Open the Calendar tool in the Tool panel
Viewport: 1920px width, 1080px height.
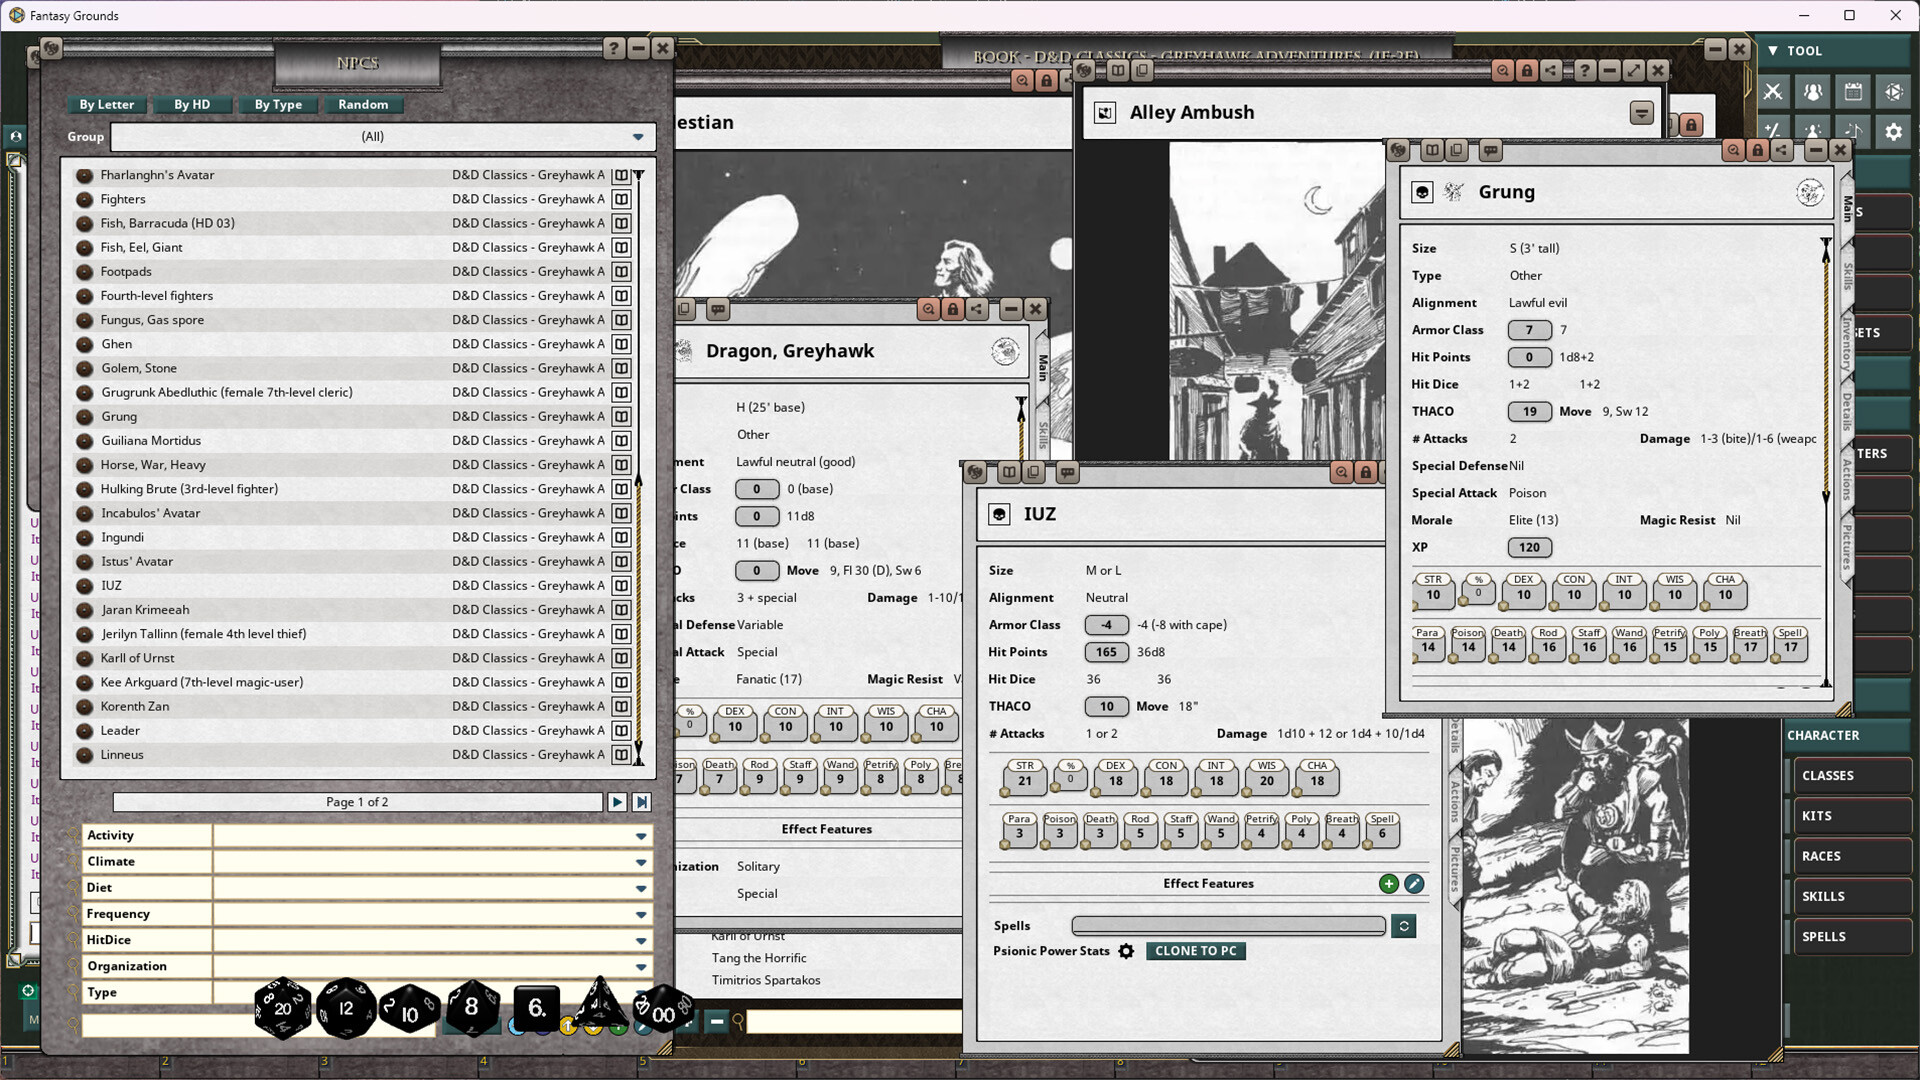pyautogui.click(x=1853, y=91)
